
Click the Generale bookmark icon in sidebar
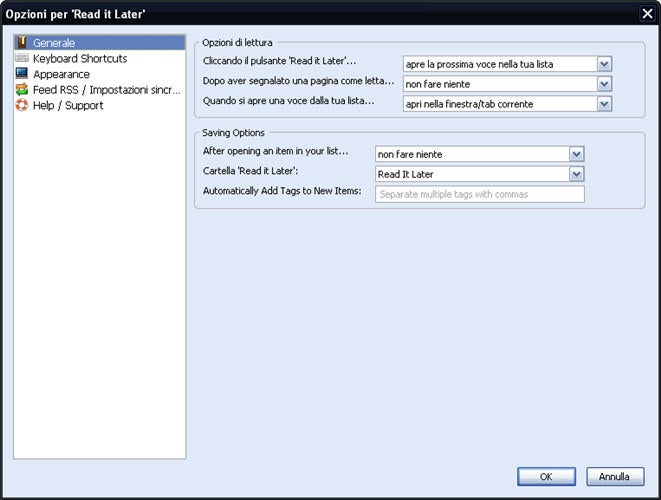21,43
